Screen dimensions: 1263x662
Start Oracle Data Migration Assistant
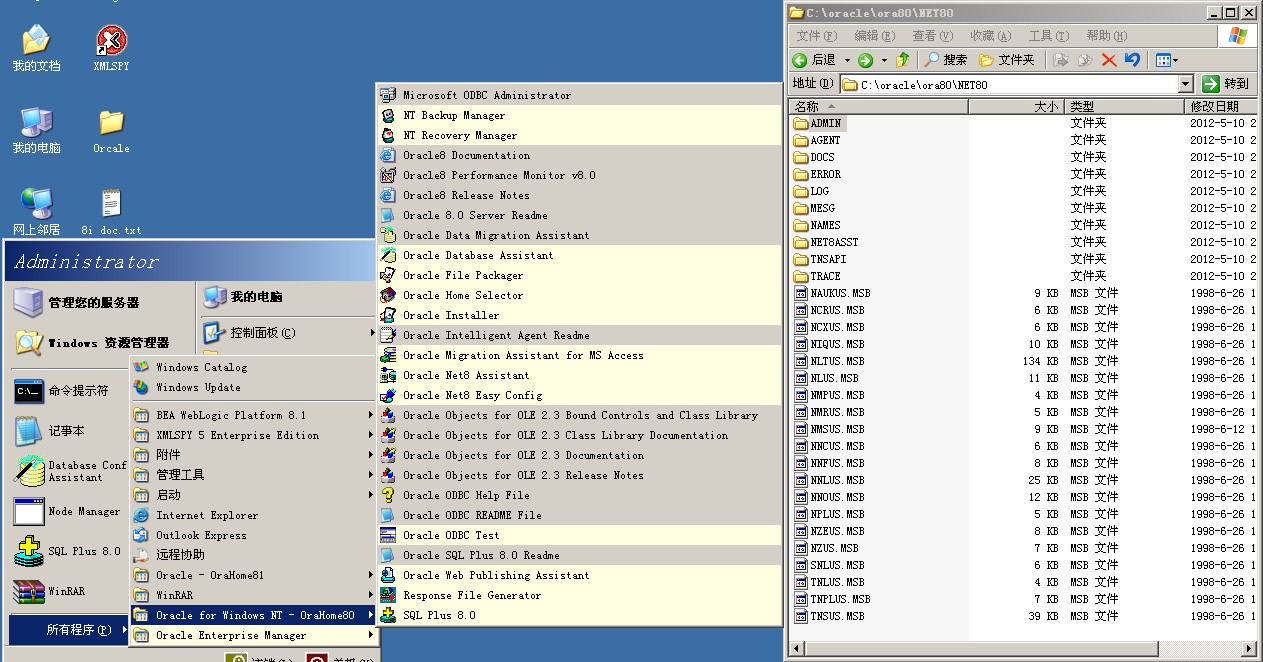coord(579,235)
